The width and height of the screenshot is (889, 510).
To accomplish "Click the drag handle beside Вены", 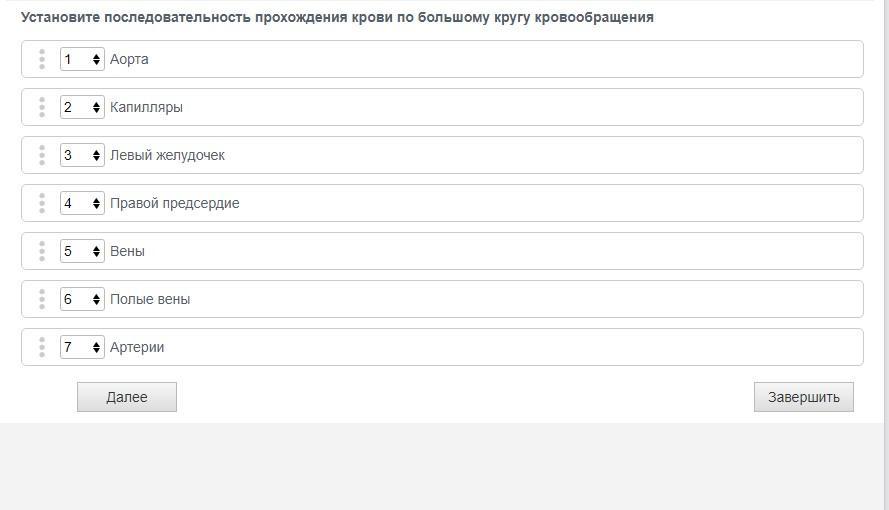I will coord(42,251).
